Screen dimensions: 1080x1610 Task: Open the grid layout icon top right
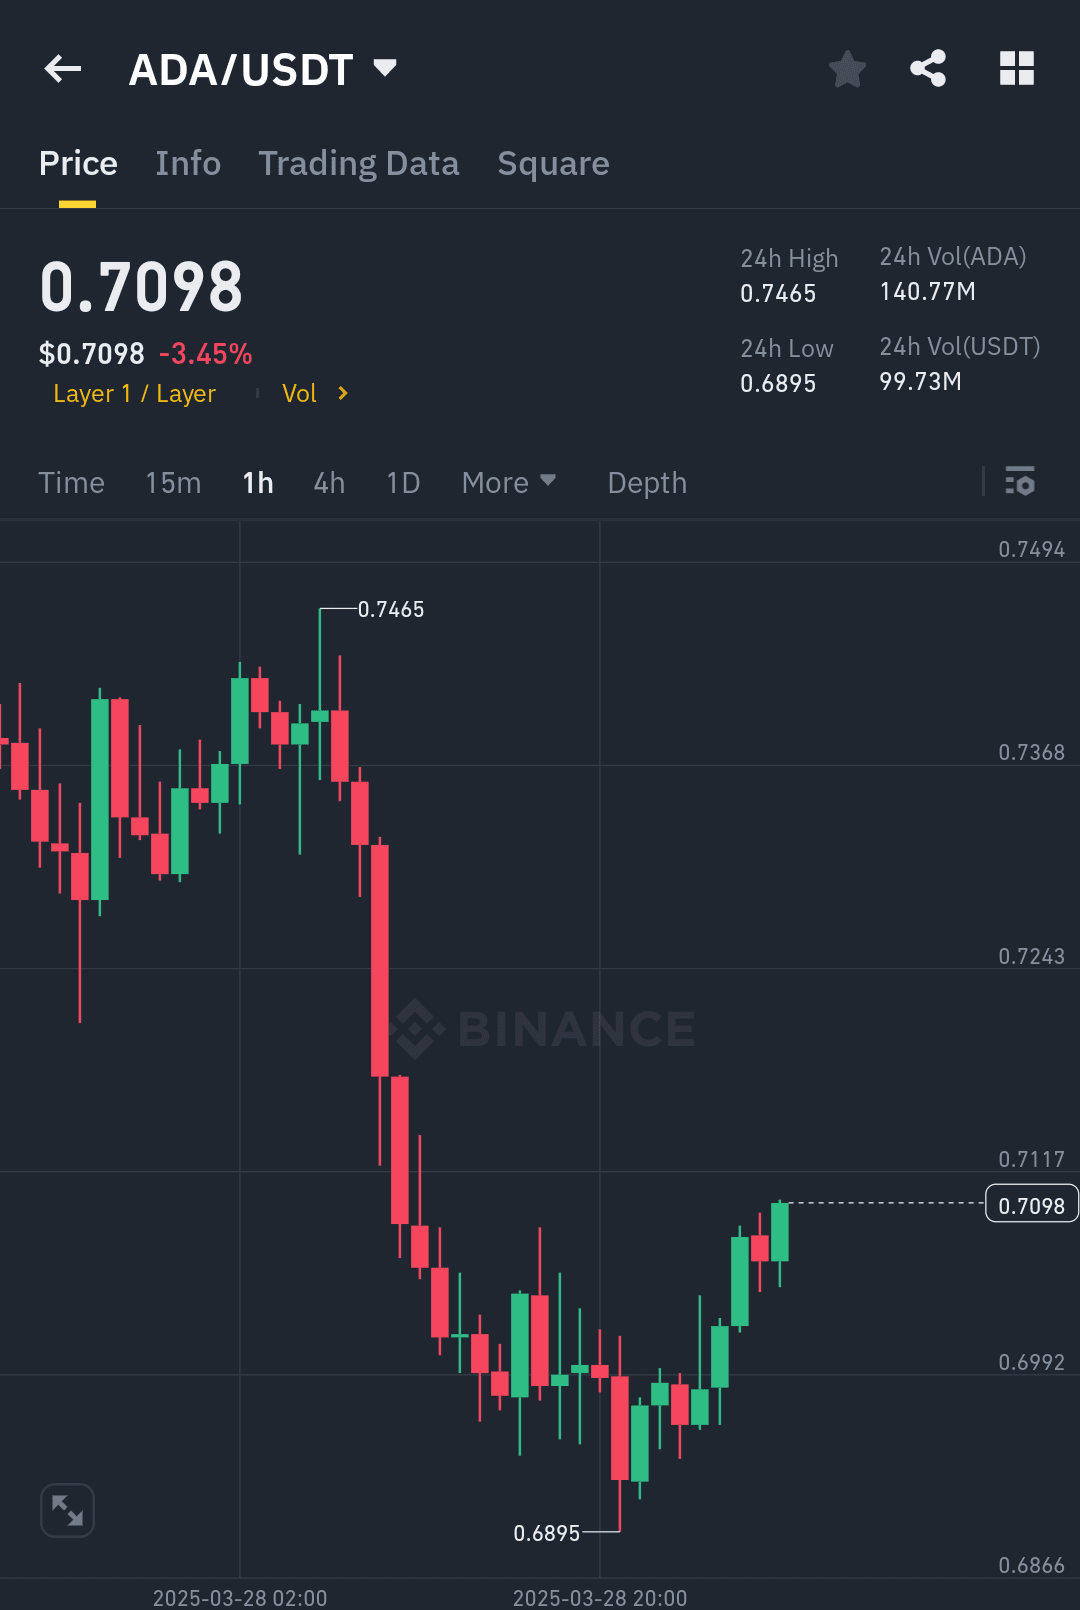pos(1017,68)
